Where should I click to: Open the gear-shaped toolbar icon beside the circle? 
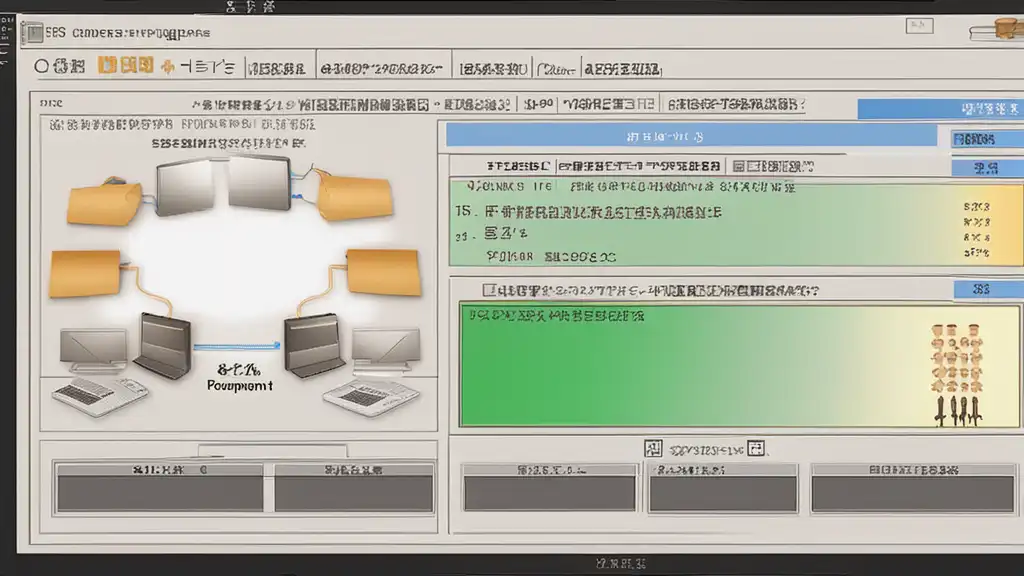pyautogui.click(x=61, y=66)
